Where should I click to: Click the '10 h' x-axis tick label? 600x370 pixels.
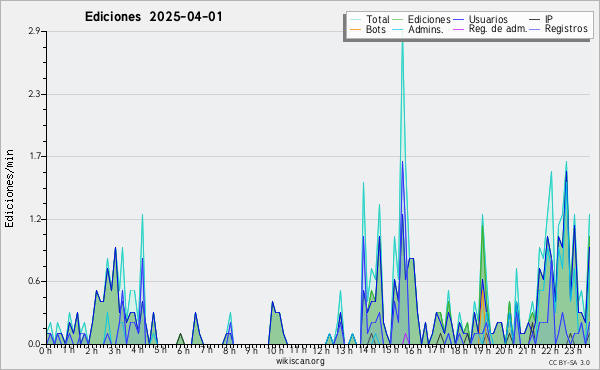[x=275, y=351]
